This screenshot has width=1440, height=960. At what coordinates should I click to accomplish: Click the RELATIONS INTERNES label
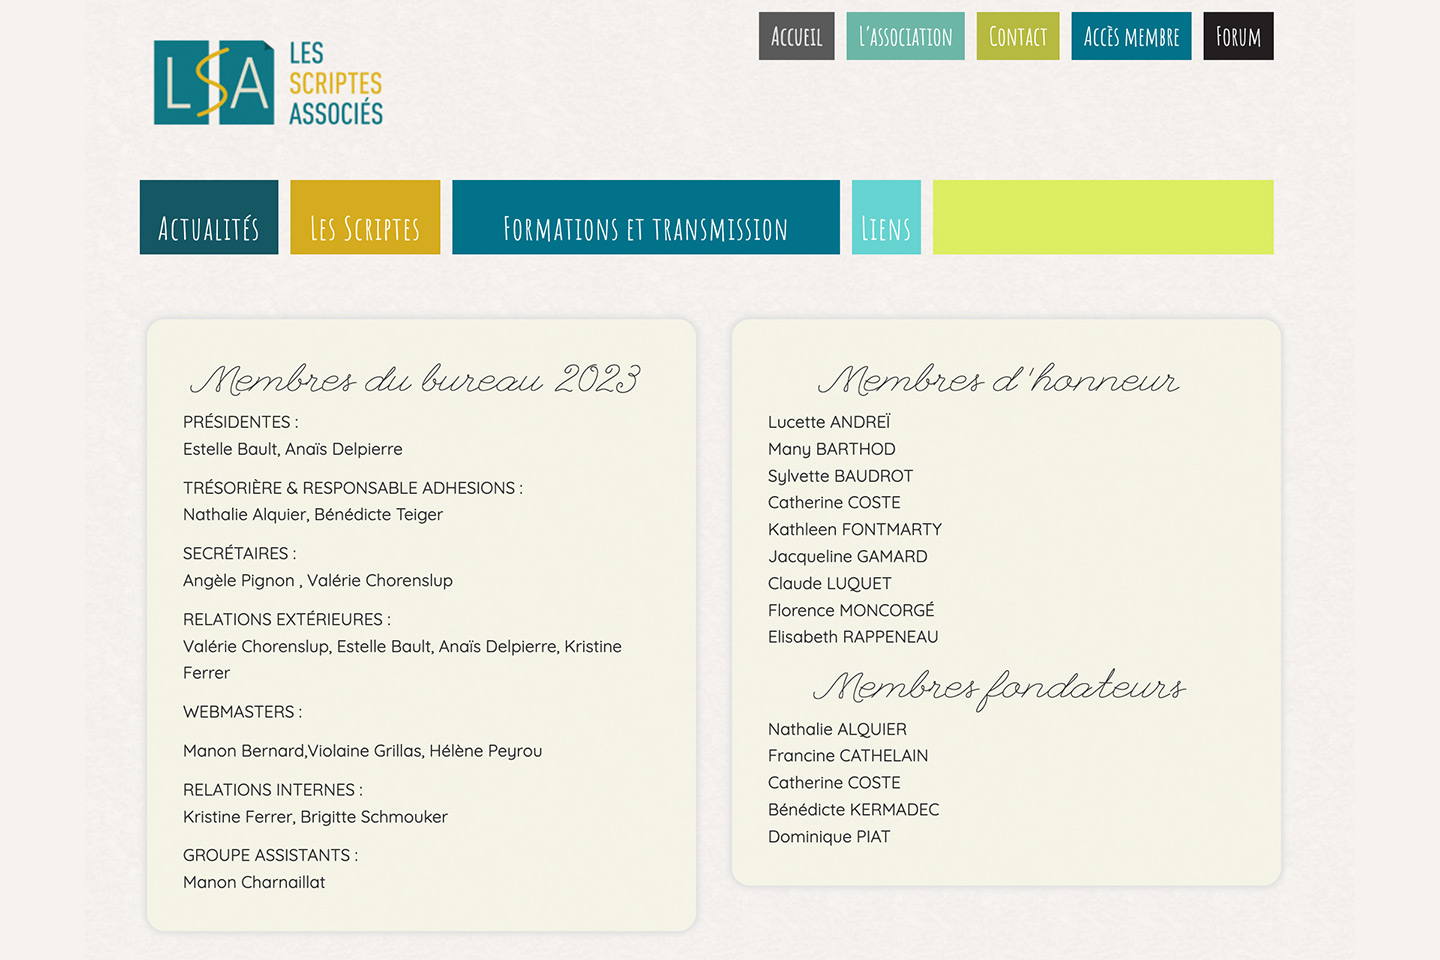point(273,790)
